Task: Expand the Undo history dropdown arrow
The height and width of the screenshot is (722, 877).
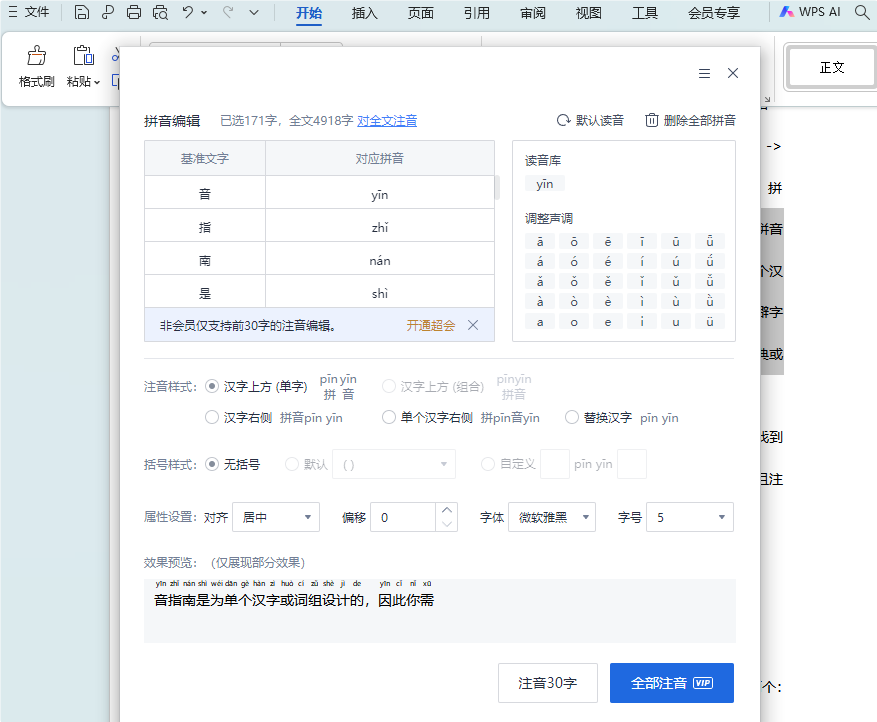Action: point(204,12)
